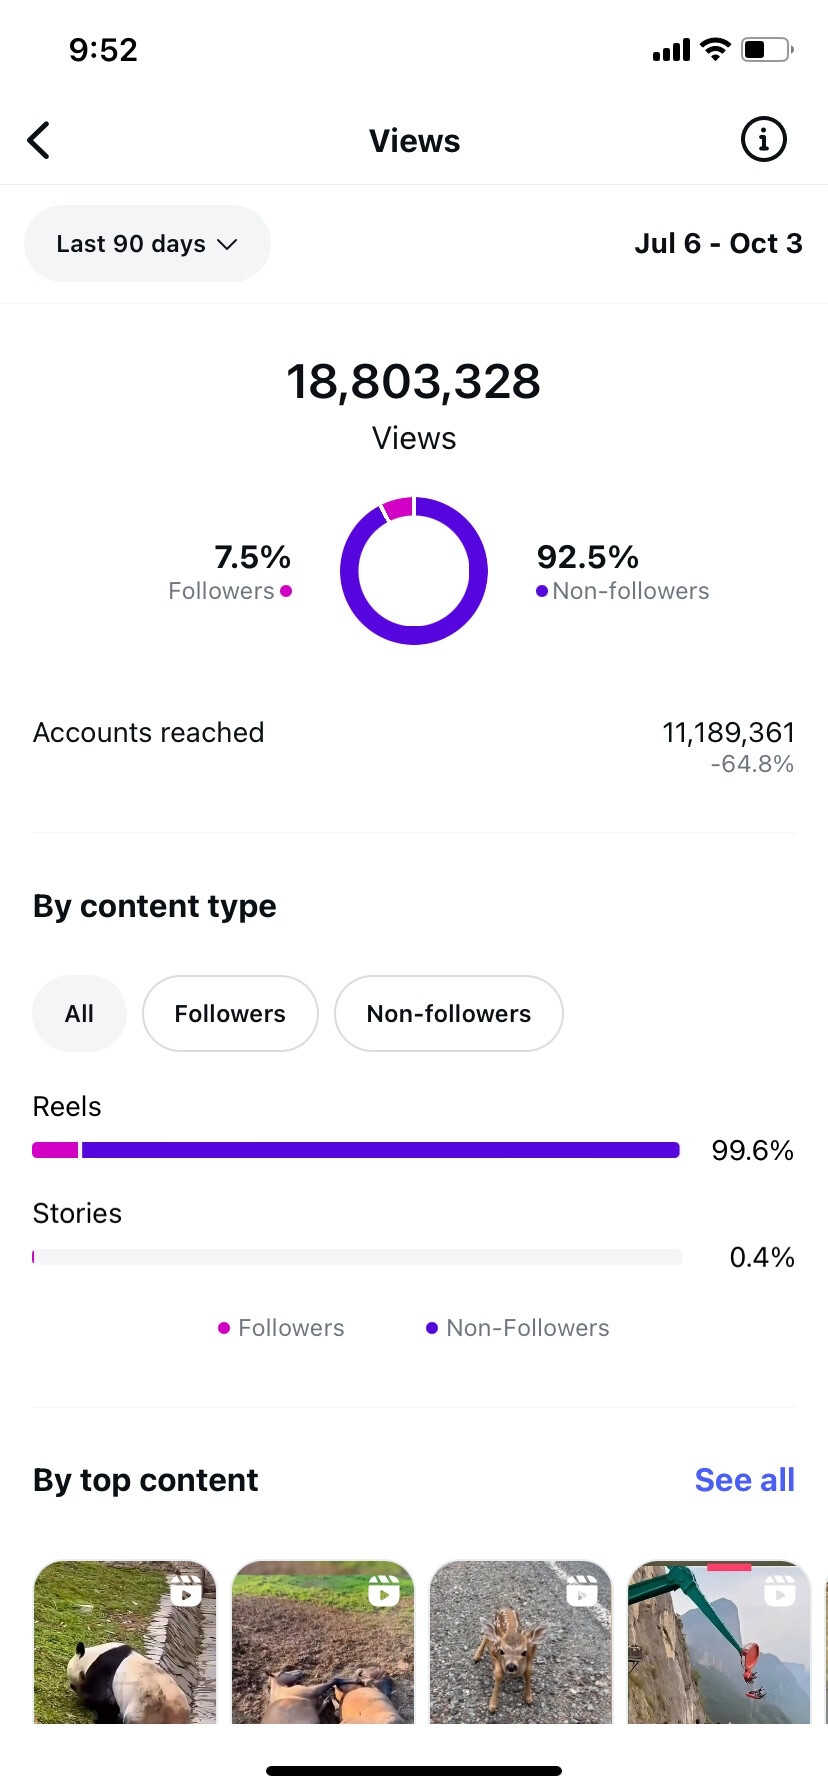Image resolution: width=828 pixels, height=1792 pixels.
Task: Tap the Jul 6 - Oct 3 date range
Action: (718, 244)
